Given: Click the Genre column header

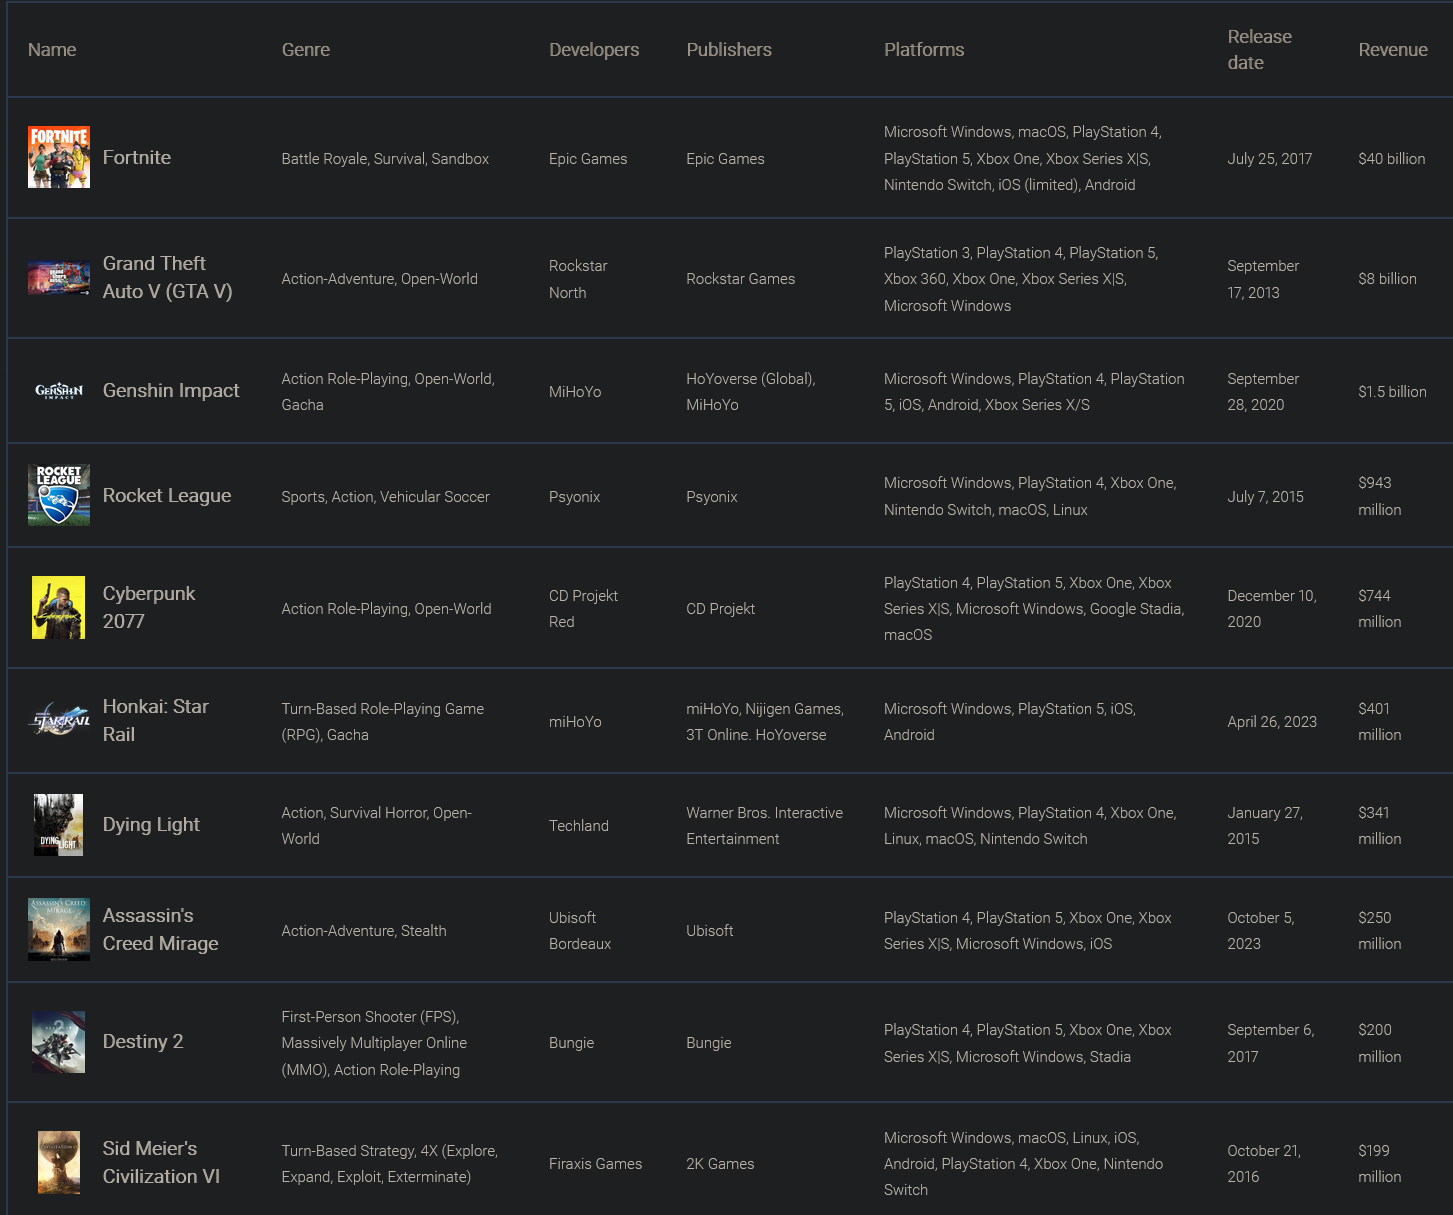Looking at the screenshot, I should 306,50.
